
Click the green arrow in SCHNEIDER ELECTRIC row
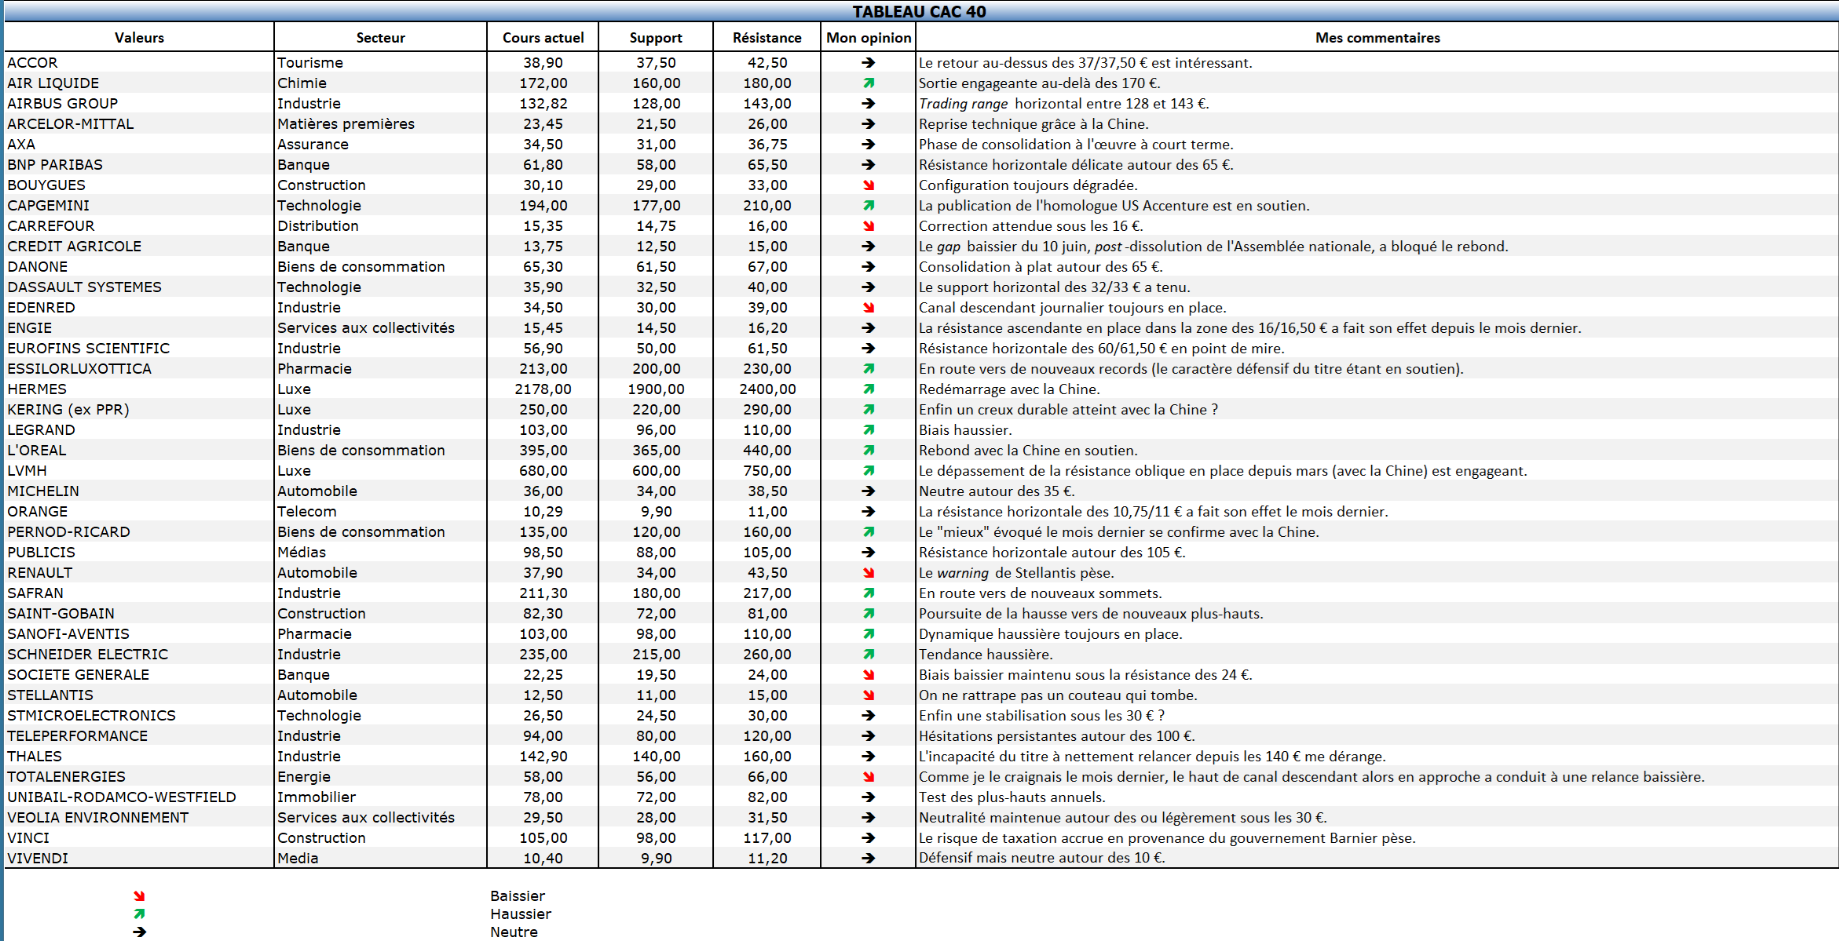coord(868,654)
